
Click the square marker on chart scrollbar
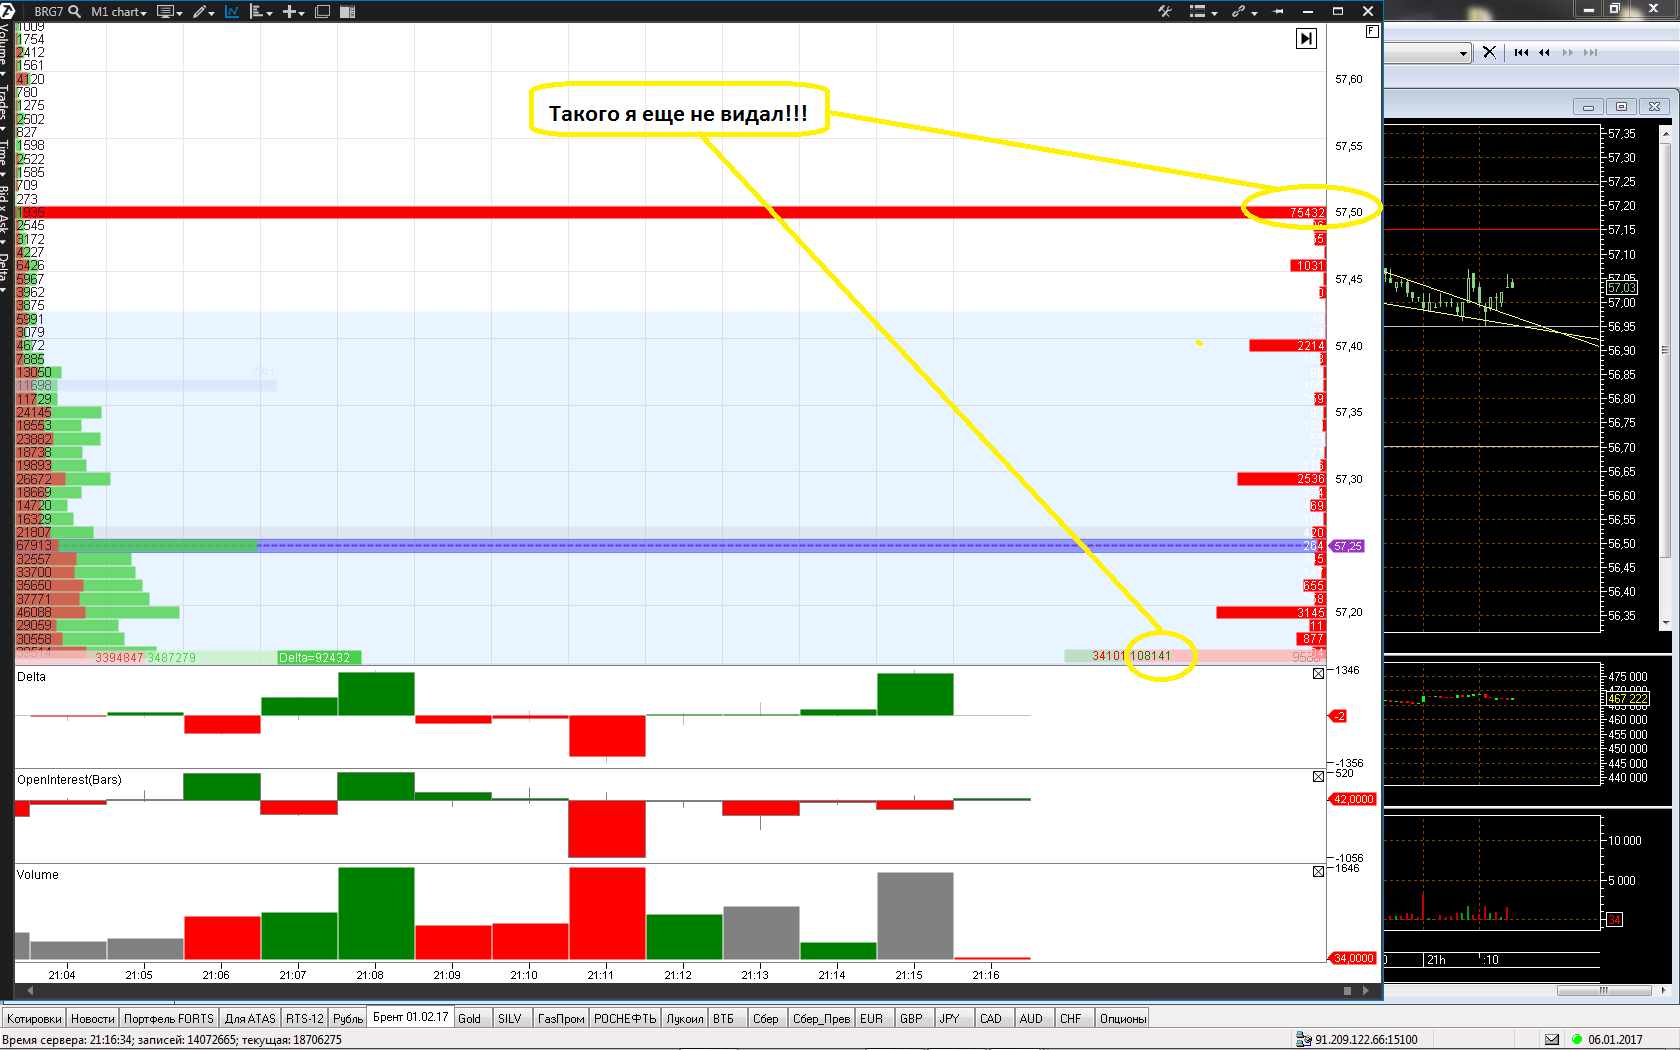(x=1347, y=990)
